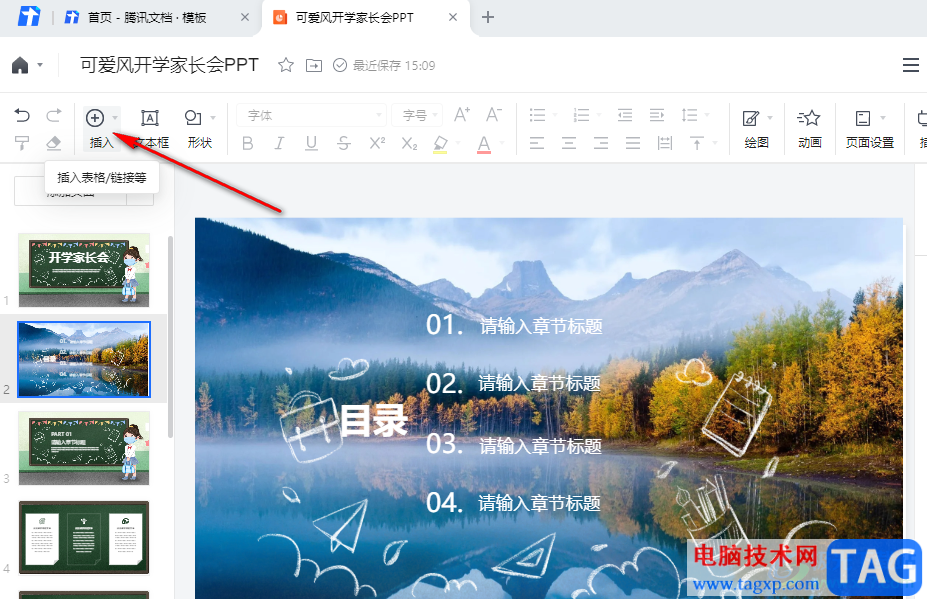Toggle superscript X² formatting
The height and width of the screenshot is (599, 927).
[377, 143]
